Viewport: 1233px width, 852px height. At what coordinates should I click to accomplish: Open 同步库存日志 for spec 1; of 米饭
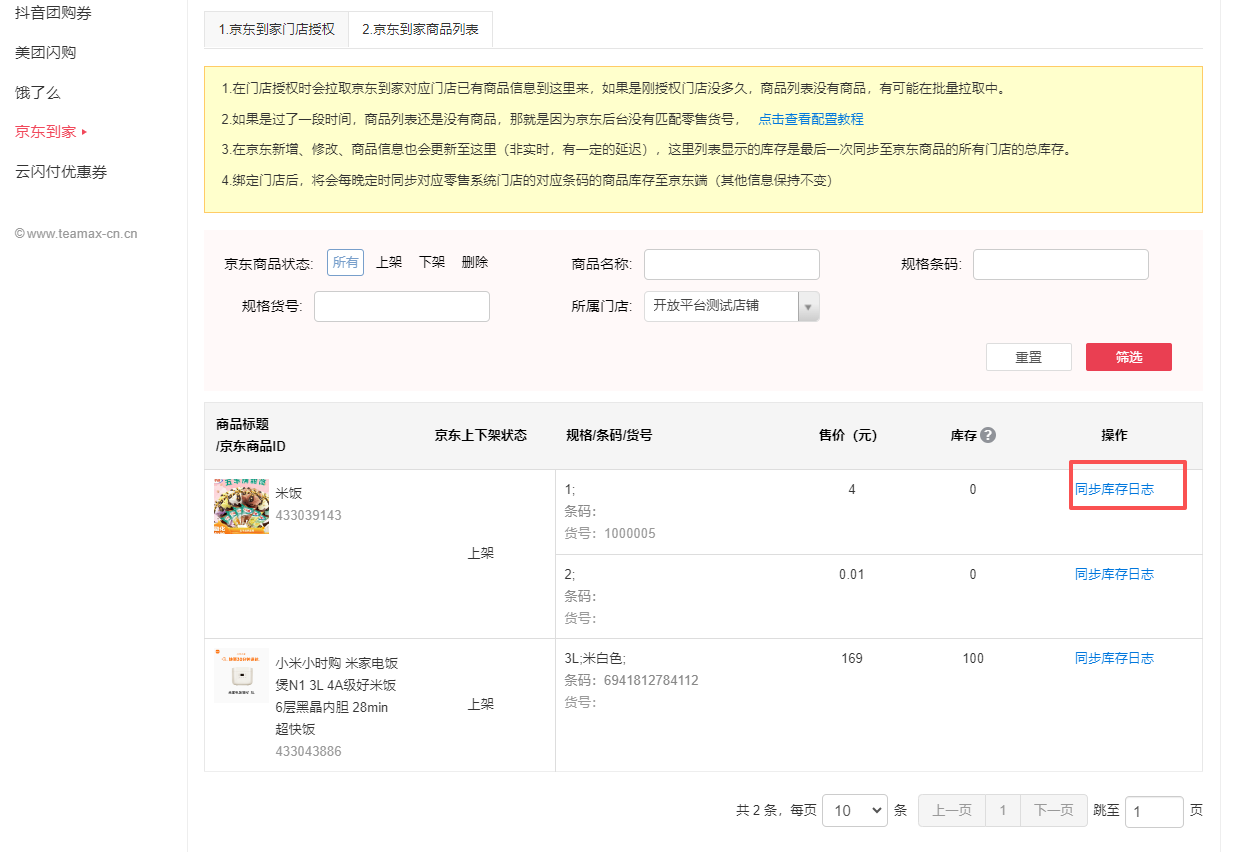coord(1114,489)
